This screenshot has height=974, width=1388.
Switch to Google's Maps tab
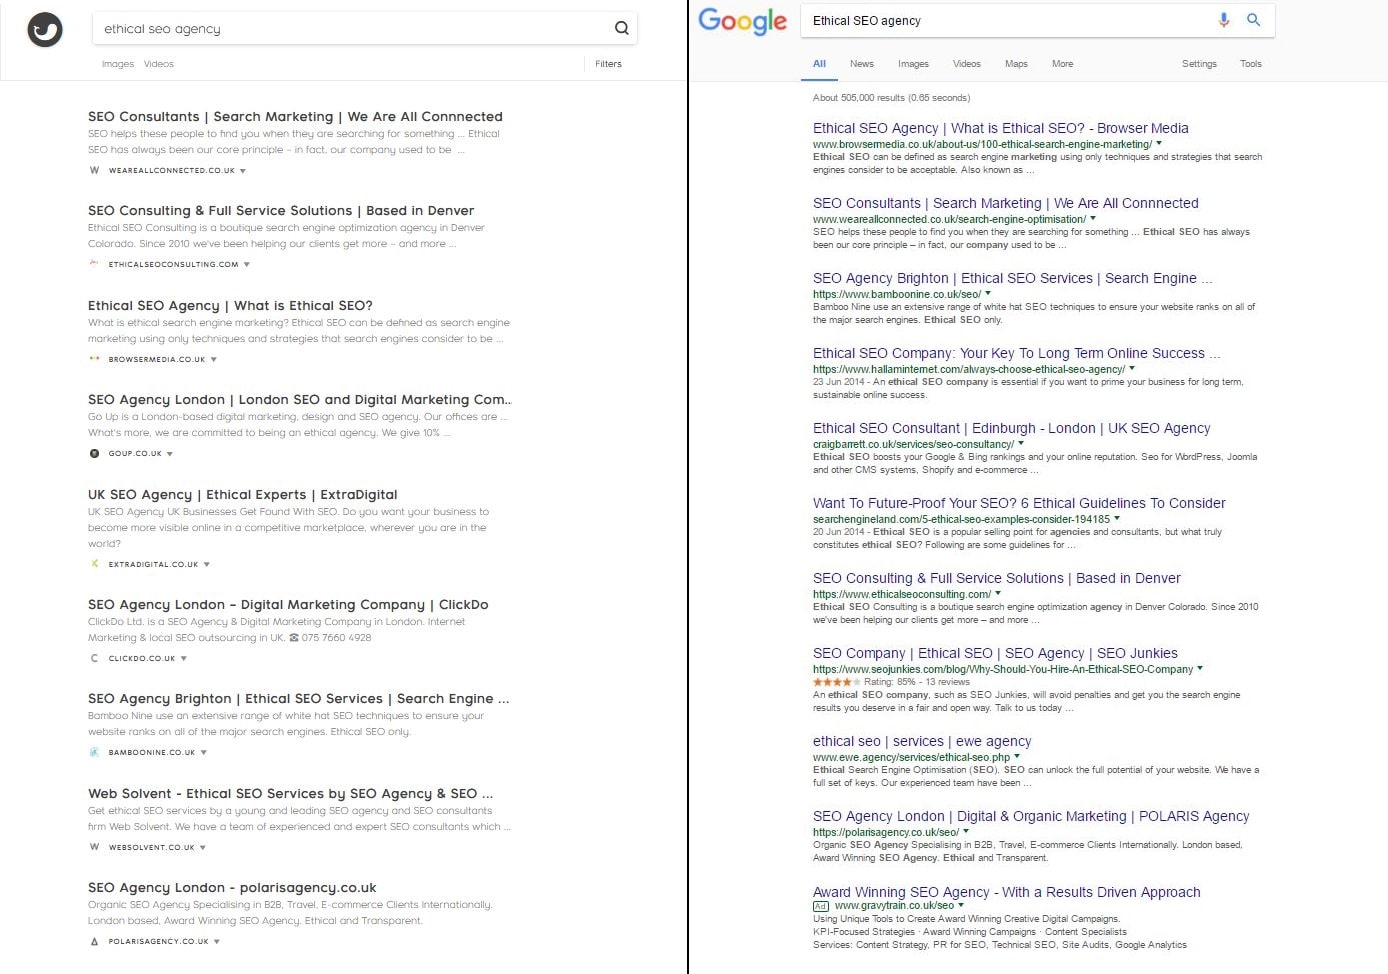coord(1016,64)
